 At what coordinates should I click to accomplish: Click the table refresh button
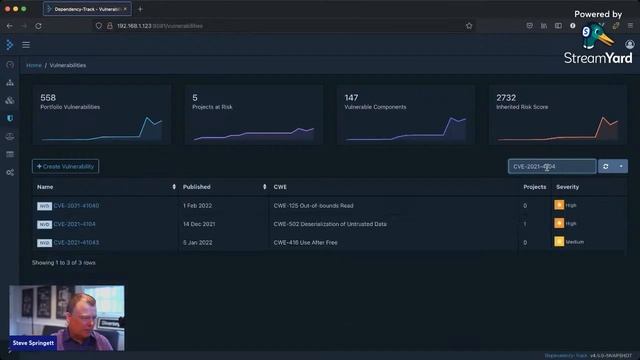606,167
